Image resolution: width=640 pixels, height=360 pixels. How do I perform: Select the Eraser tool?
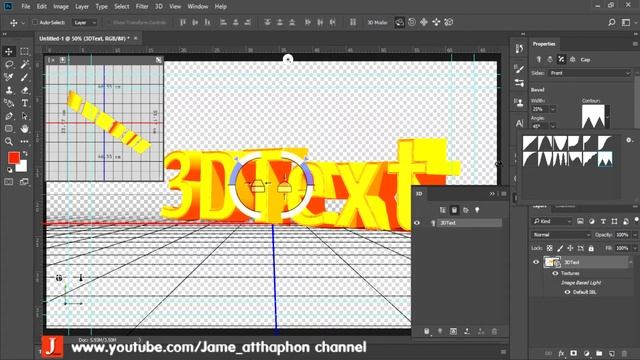[24, 90]
